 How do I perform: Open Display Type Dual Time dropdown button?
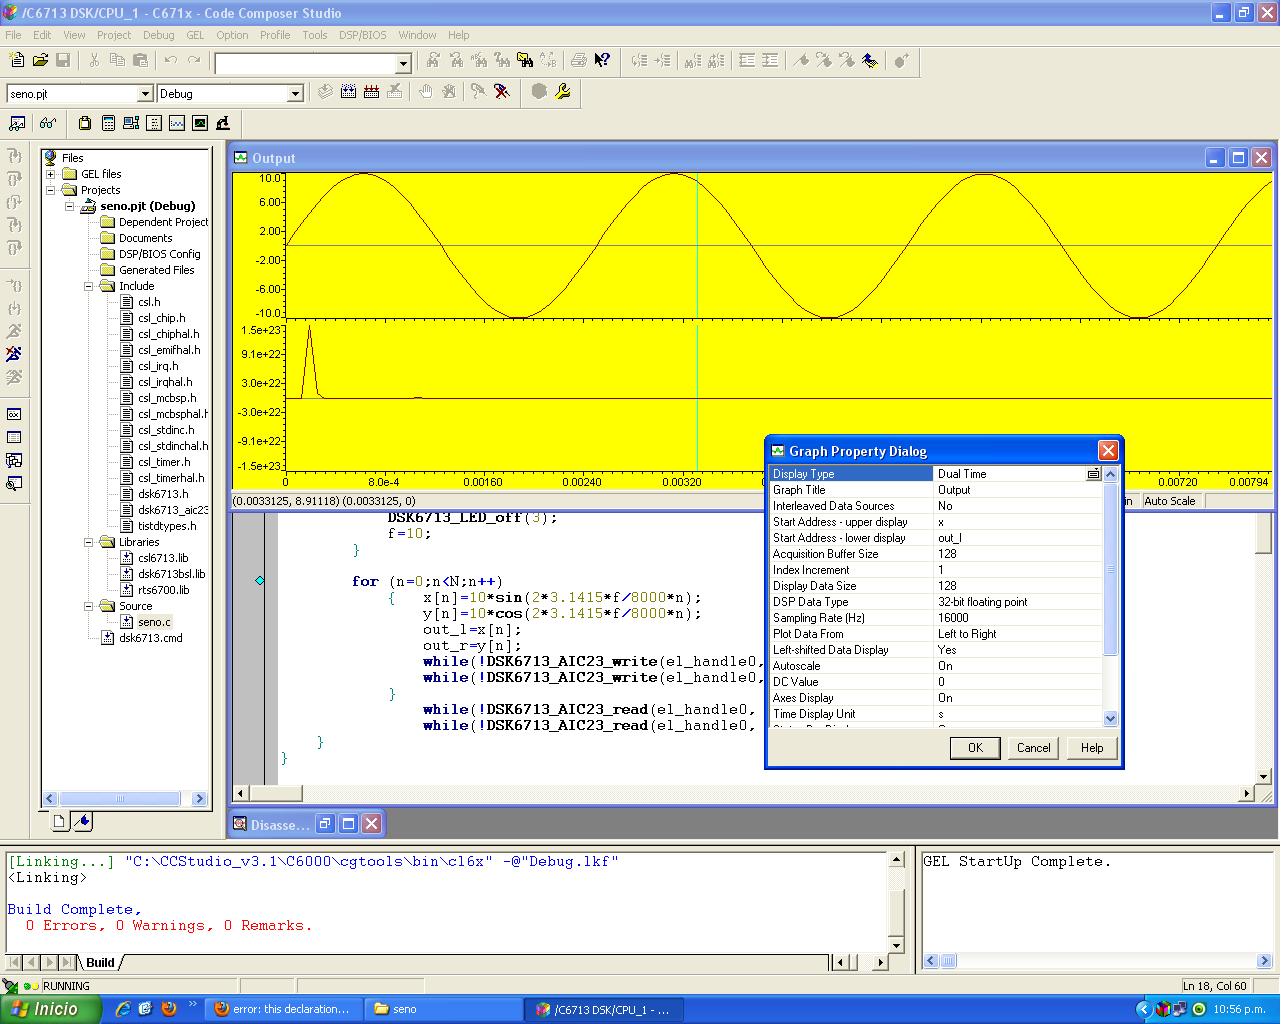coord(1093,474)
